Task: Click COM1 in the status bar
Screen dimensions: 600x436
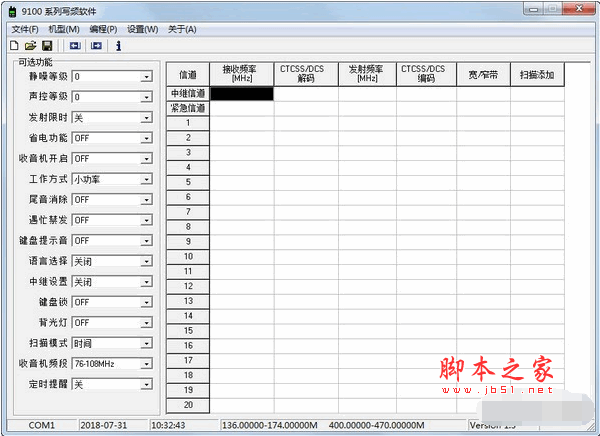Action: click(x=41, y=425)
